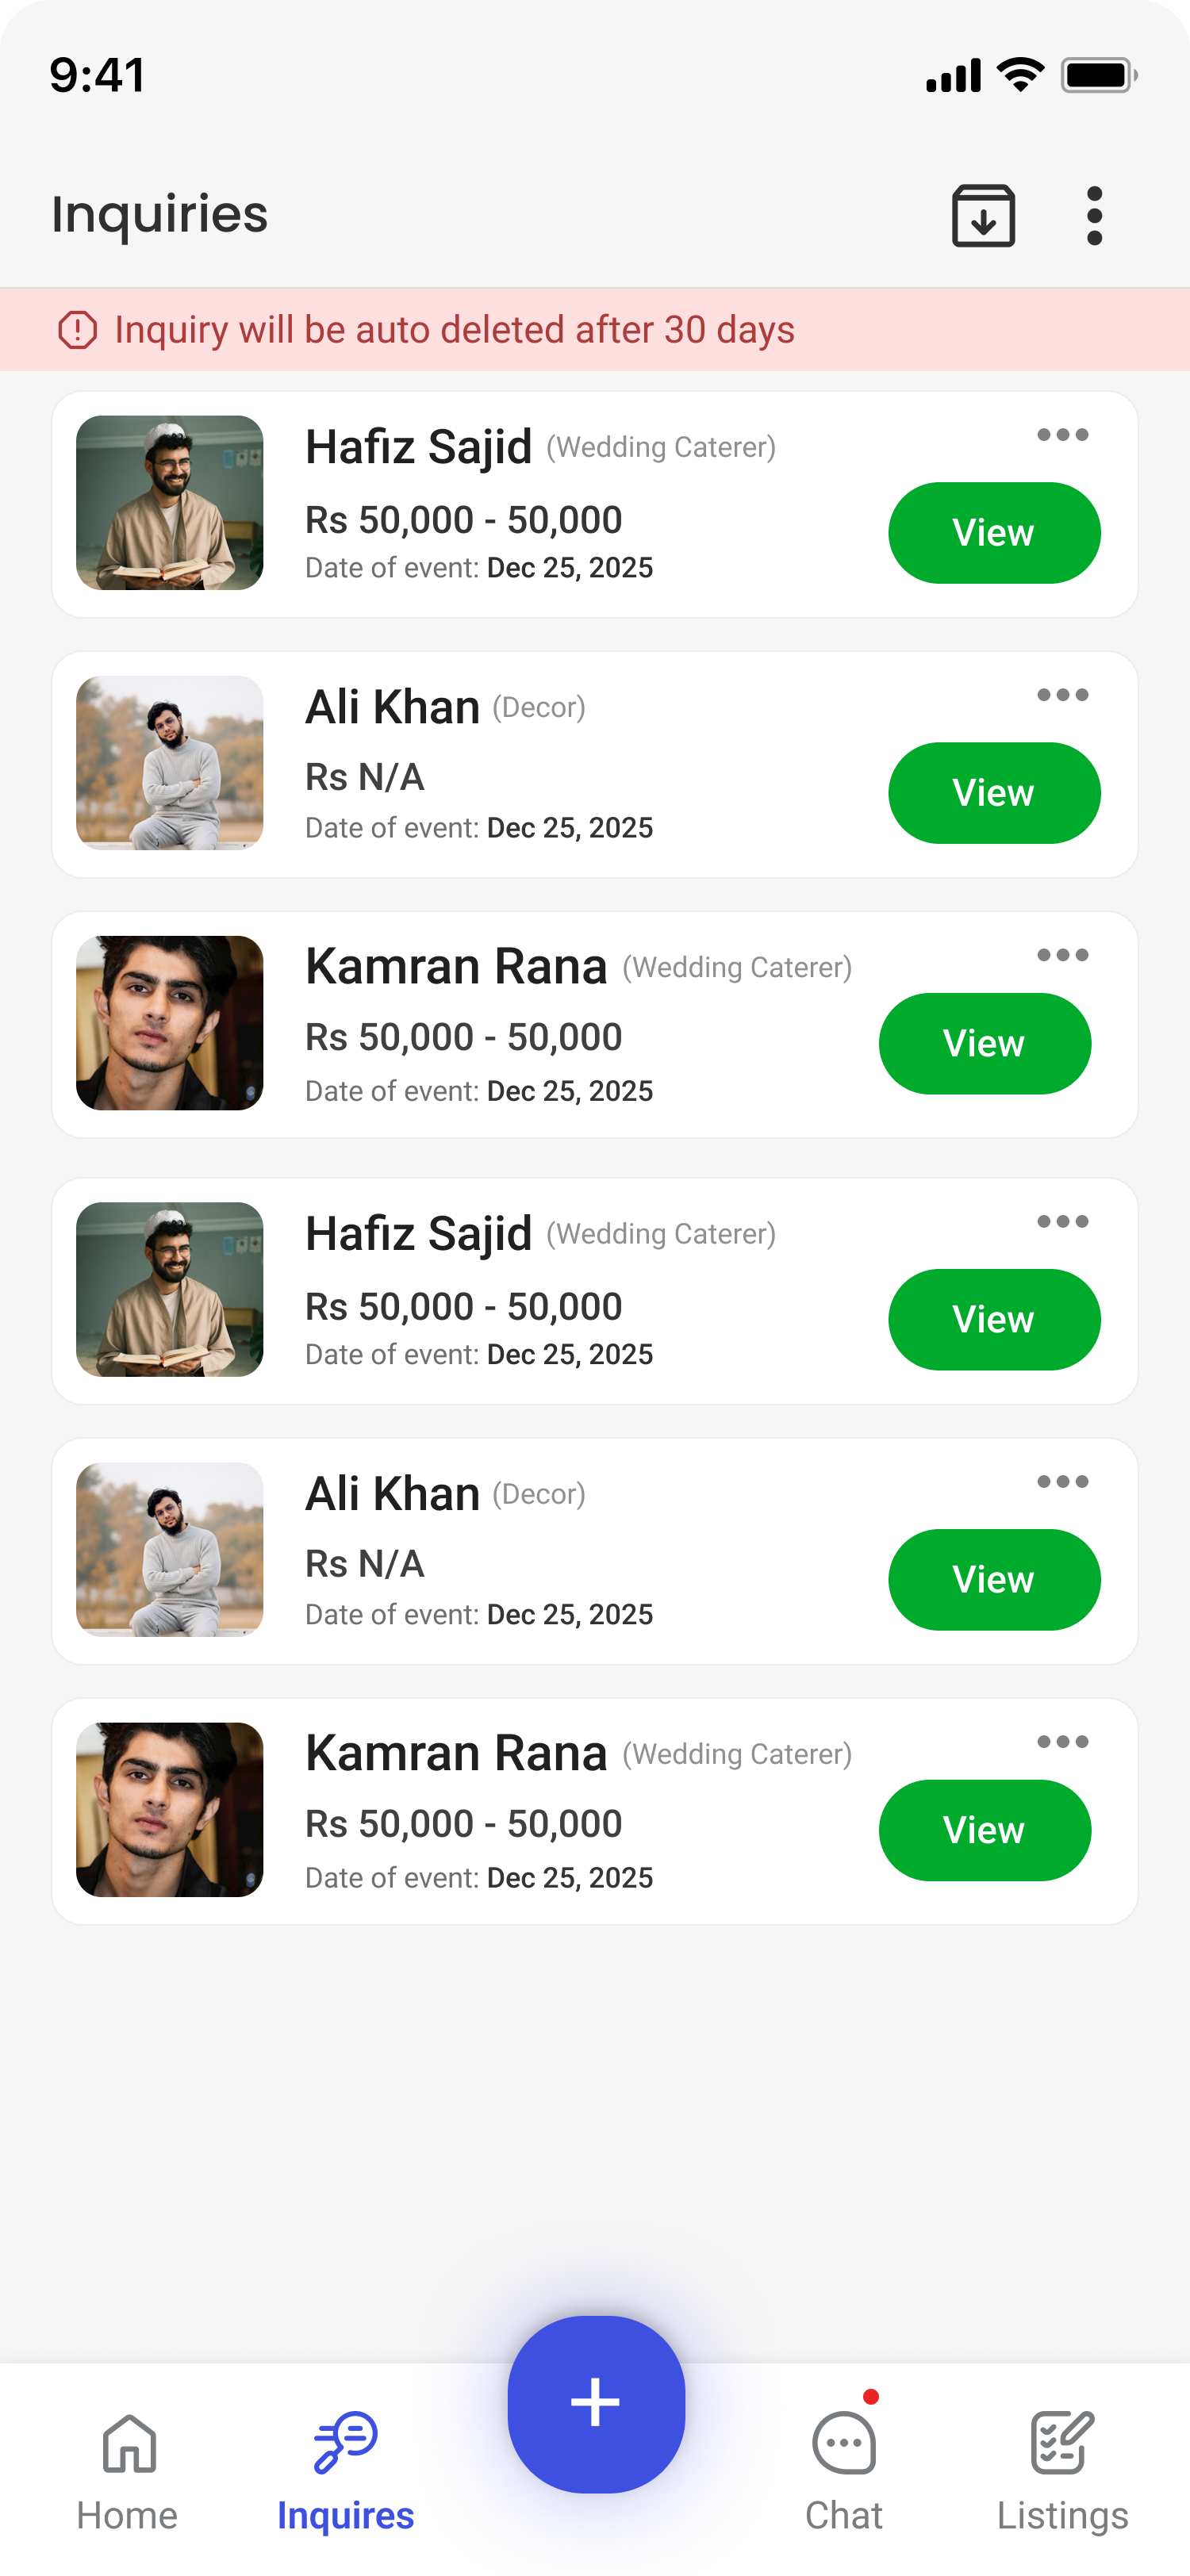Screen dimensions: 1190x2576
Task: Show options for first Kamran Rana inquiry
Action: click(x=1062, y=955)
